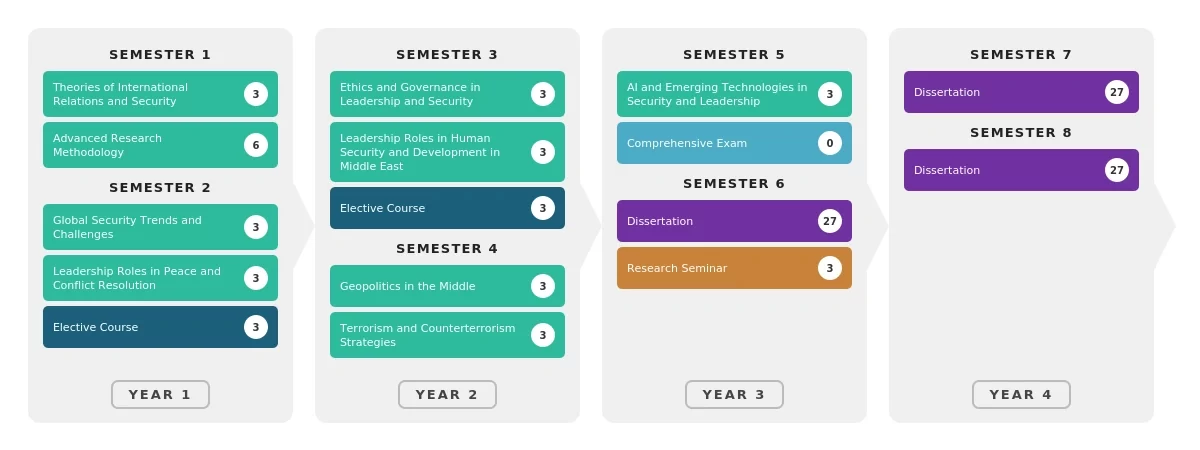Open Ethics and Governance in Leadership course

point(447,94)
